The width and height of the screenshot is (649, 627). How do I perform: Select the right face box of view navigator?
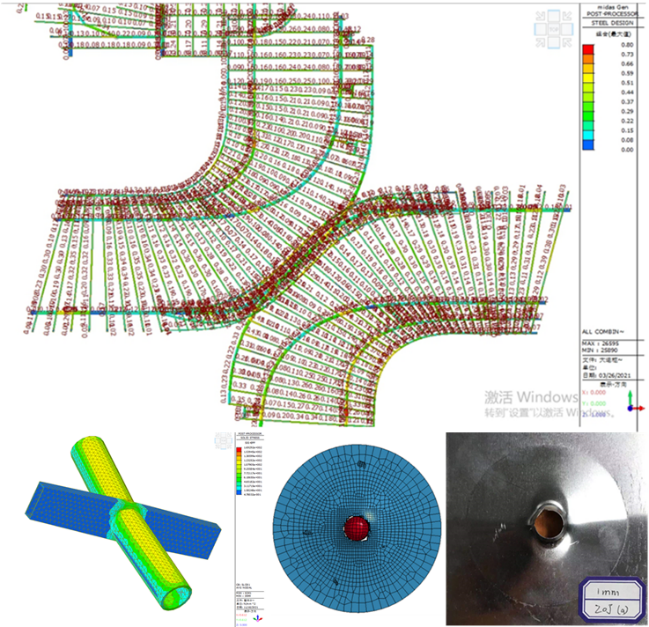click(x=566, y=31)
